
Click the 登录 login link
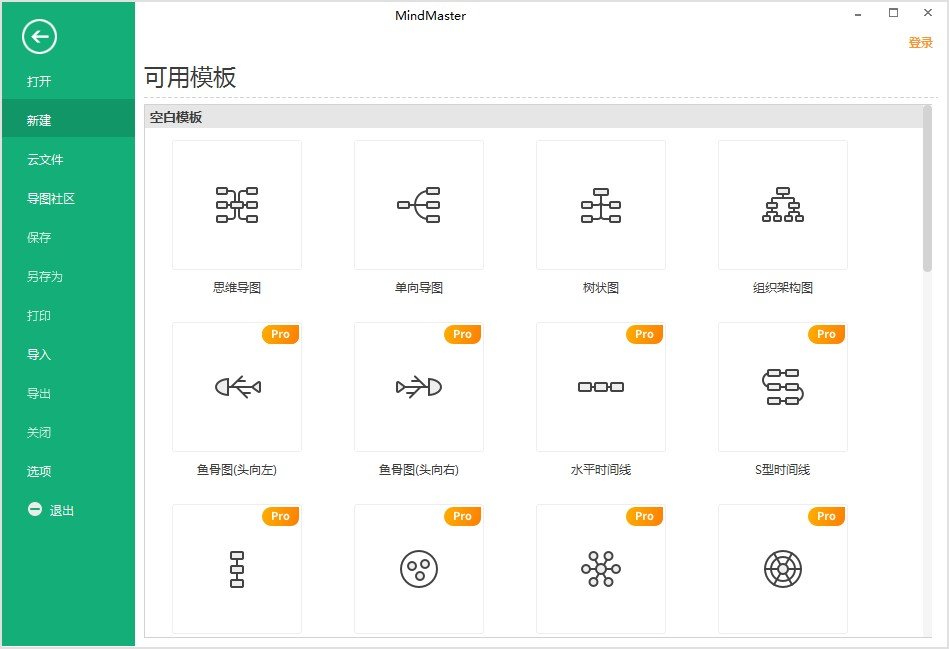[920, 43]
